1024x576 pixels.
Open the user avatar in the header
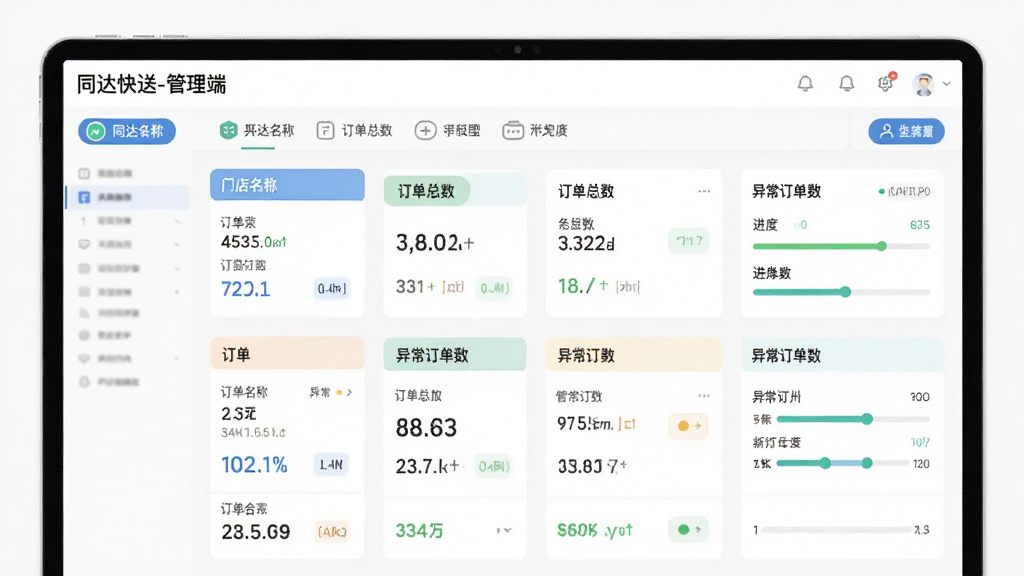point(923,84)
